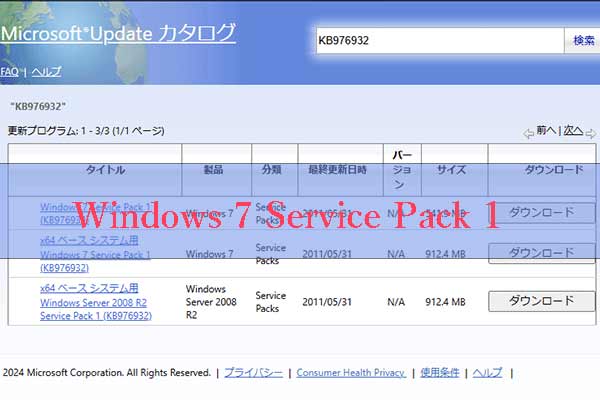Viewport: 600px width, 400px height.
Task: Sort by タイトル column header
Action: click(105, 170)
